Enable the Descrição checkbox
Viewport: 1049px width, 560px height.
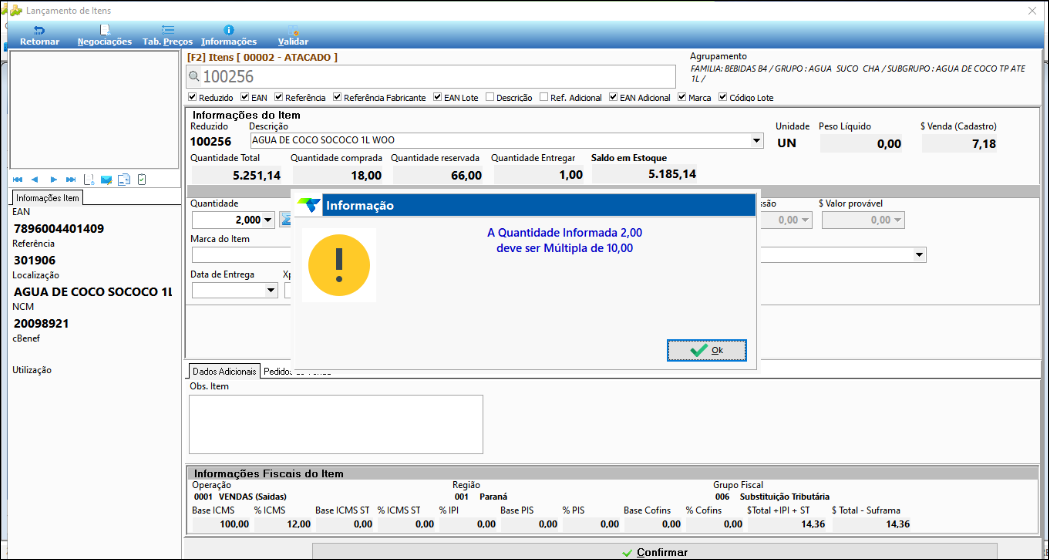pyautogui.click(x=490, y=97)
